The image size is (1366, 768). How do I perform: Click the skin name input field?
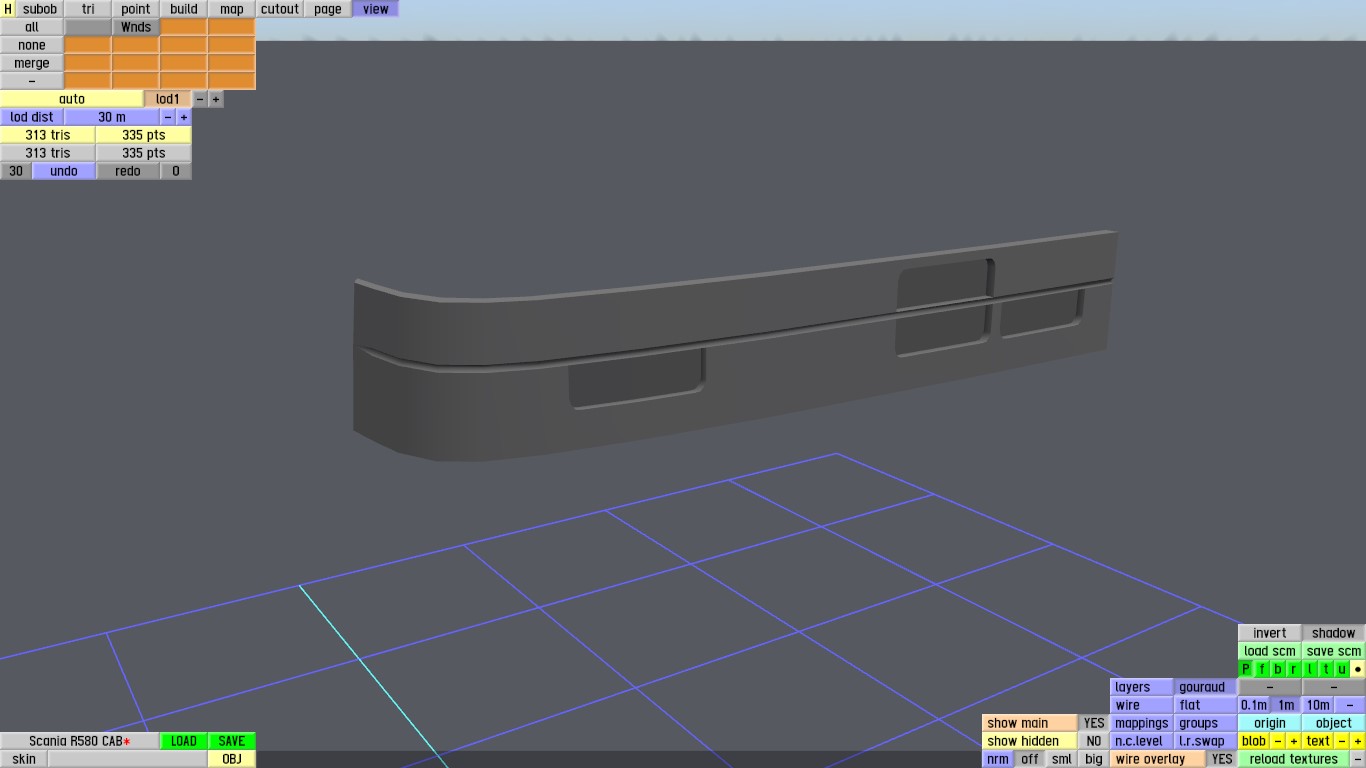pos(128,759)
